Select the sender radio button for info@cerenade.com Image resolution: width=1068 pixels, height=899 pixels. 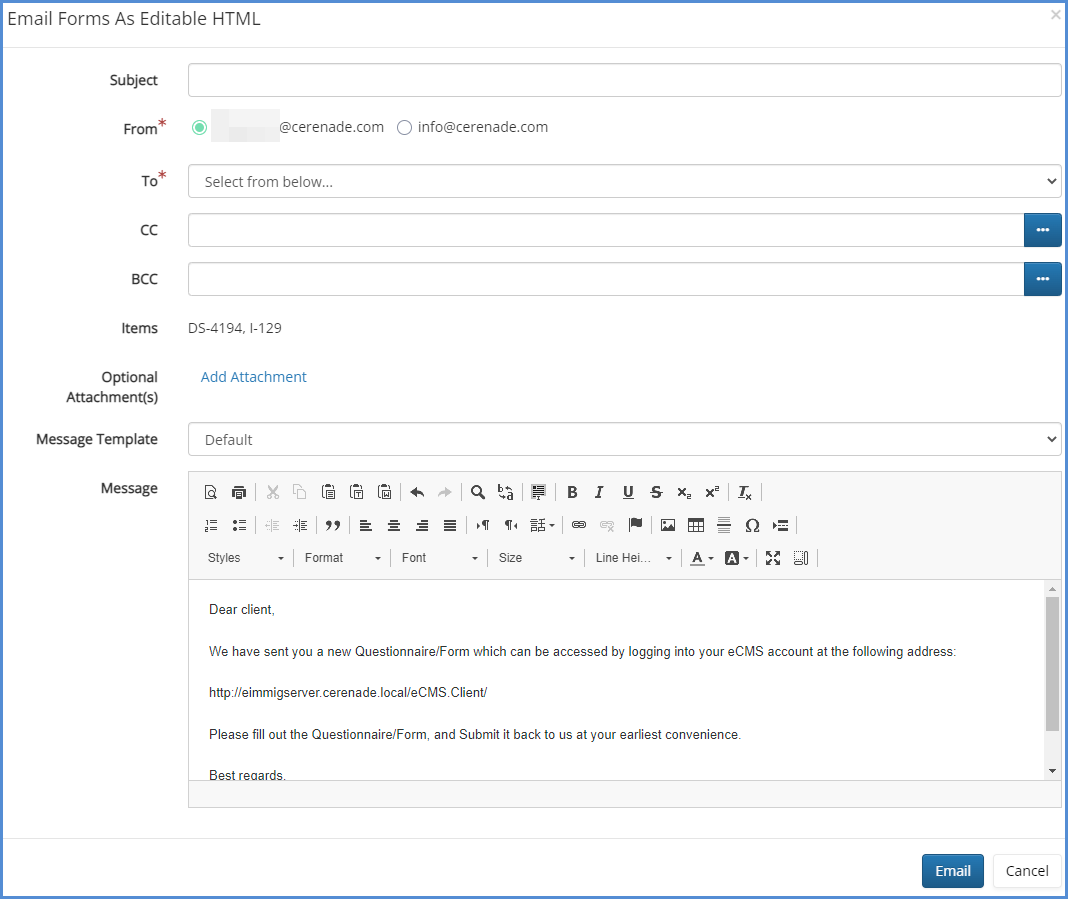click(404, 127)
